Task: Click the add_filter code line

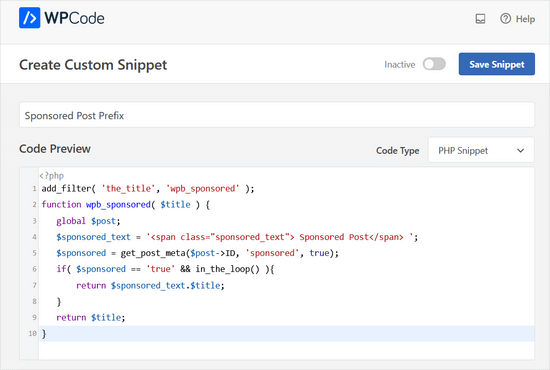Action: pos(148,189)
